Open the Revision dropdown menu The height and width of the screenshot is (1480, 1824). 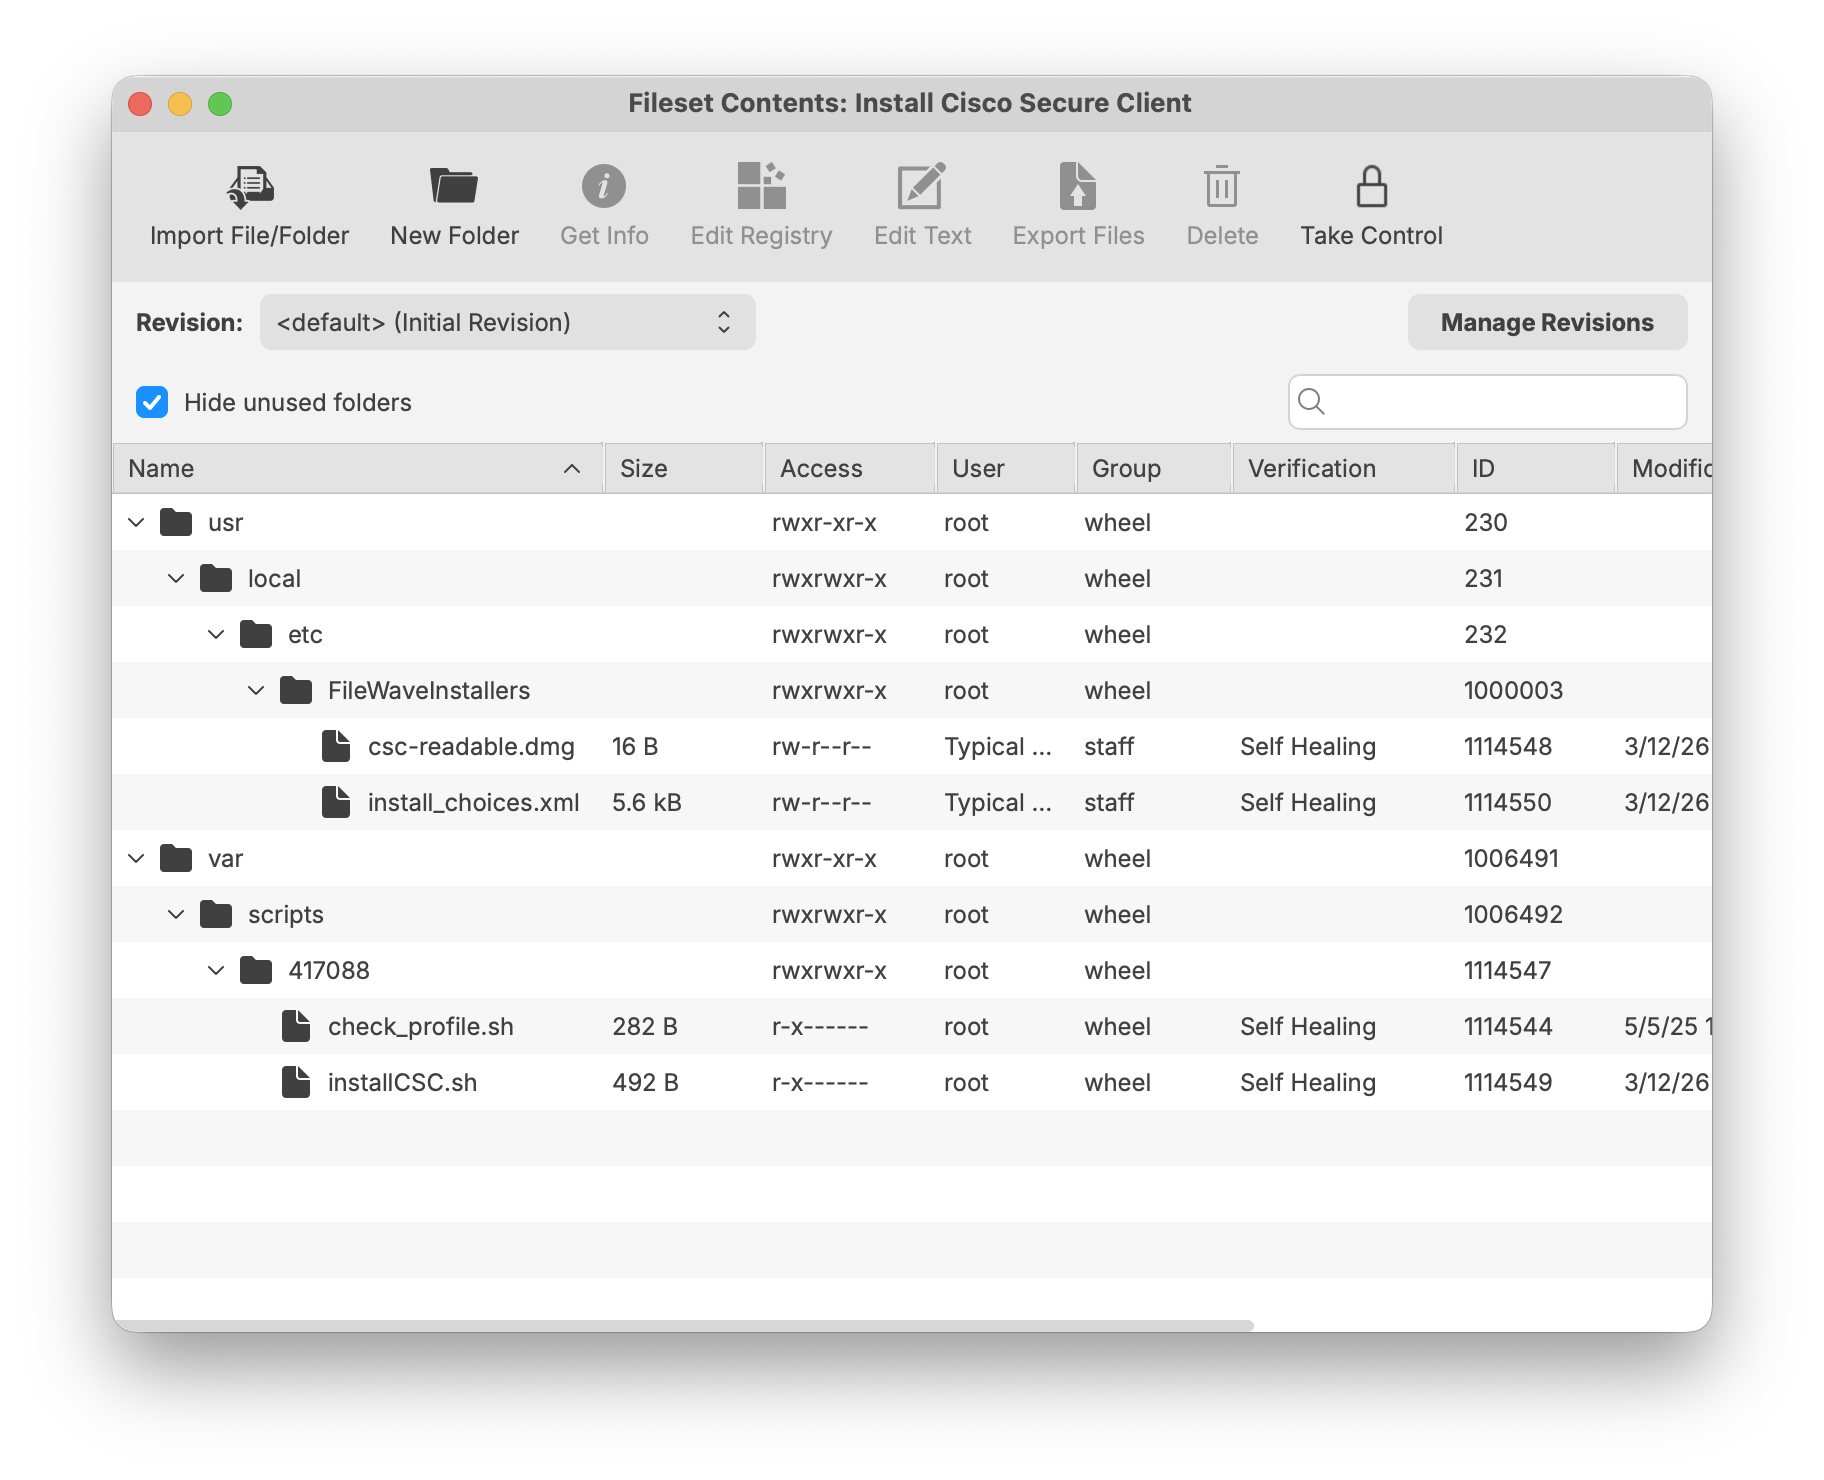(507, 322)
